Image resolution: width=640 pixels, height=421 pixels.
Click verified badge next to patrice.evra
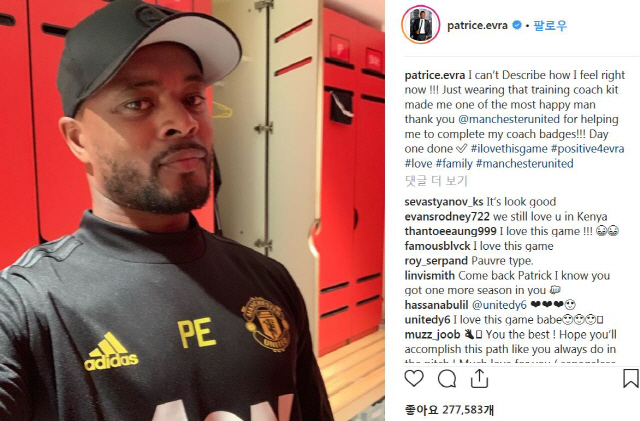[517, 25]
